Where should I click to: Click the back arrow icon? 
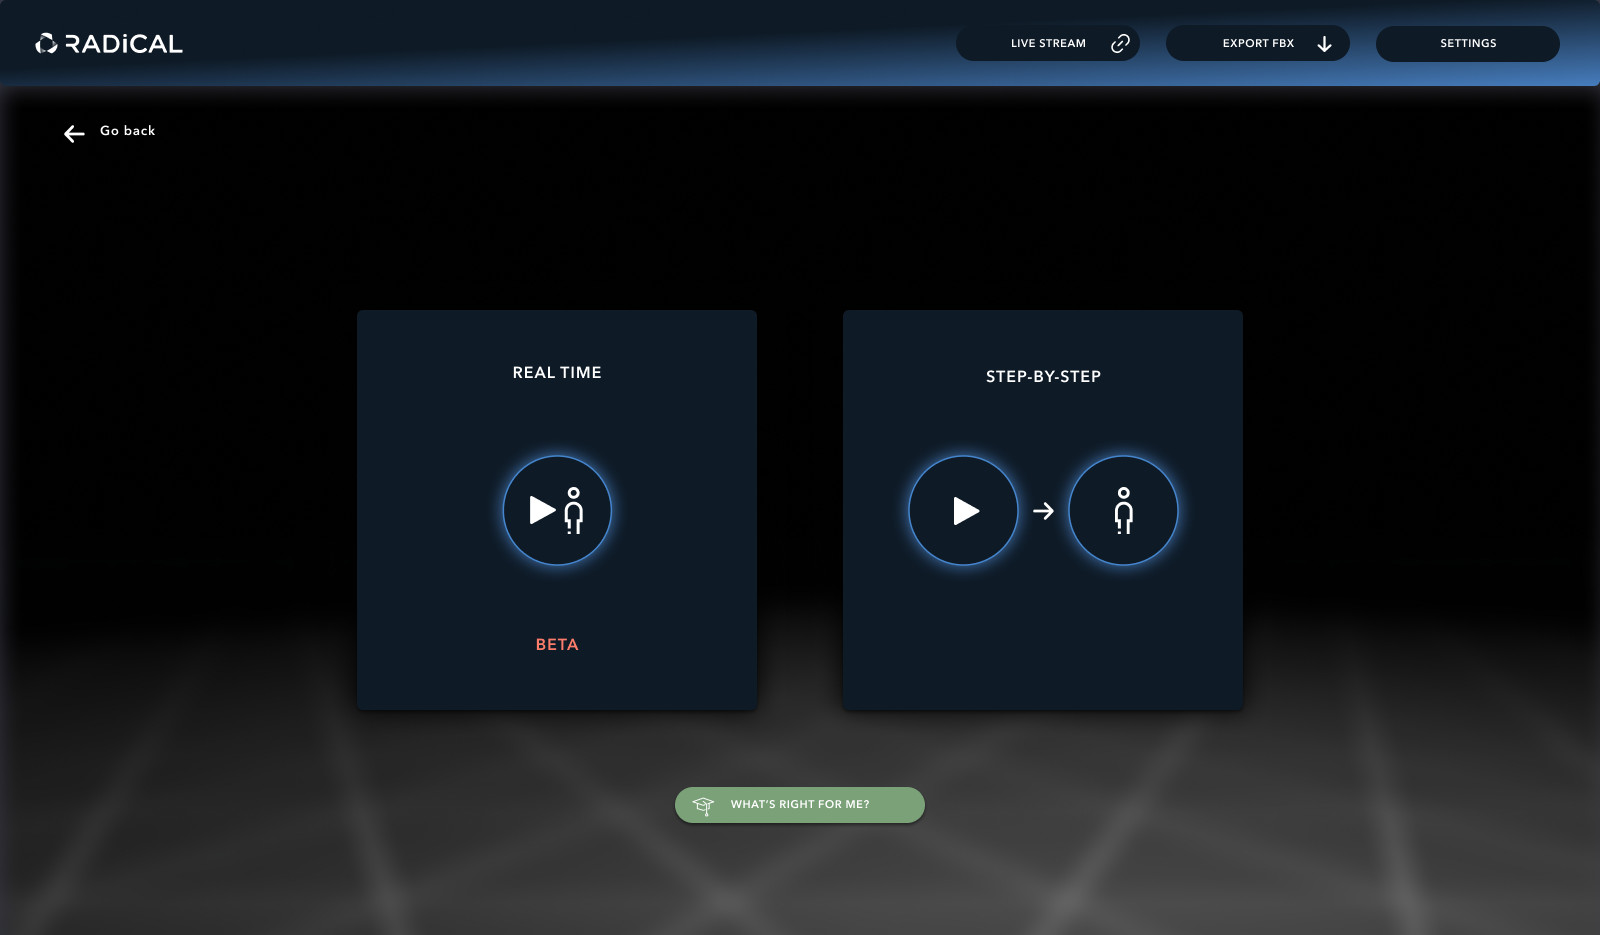click(x=74, y=133)
